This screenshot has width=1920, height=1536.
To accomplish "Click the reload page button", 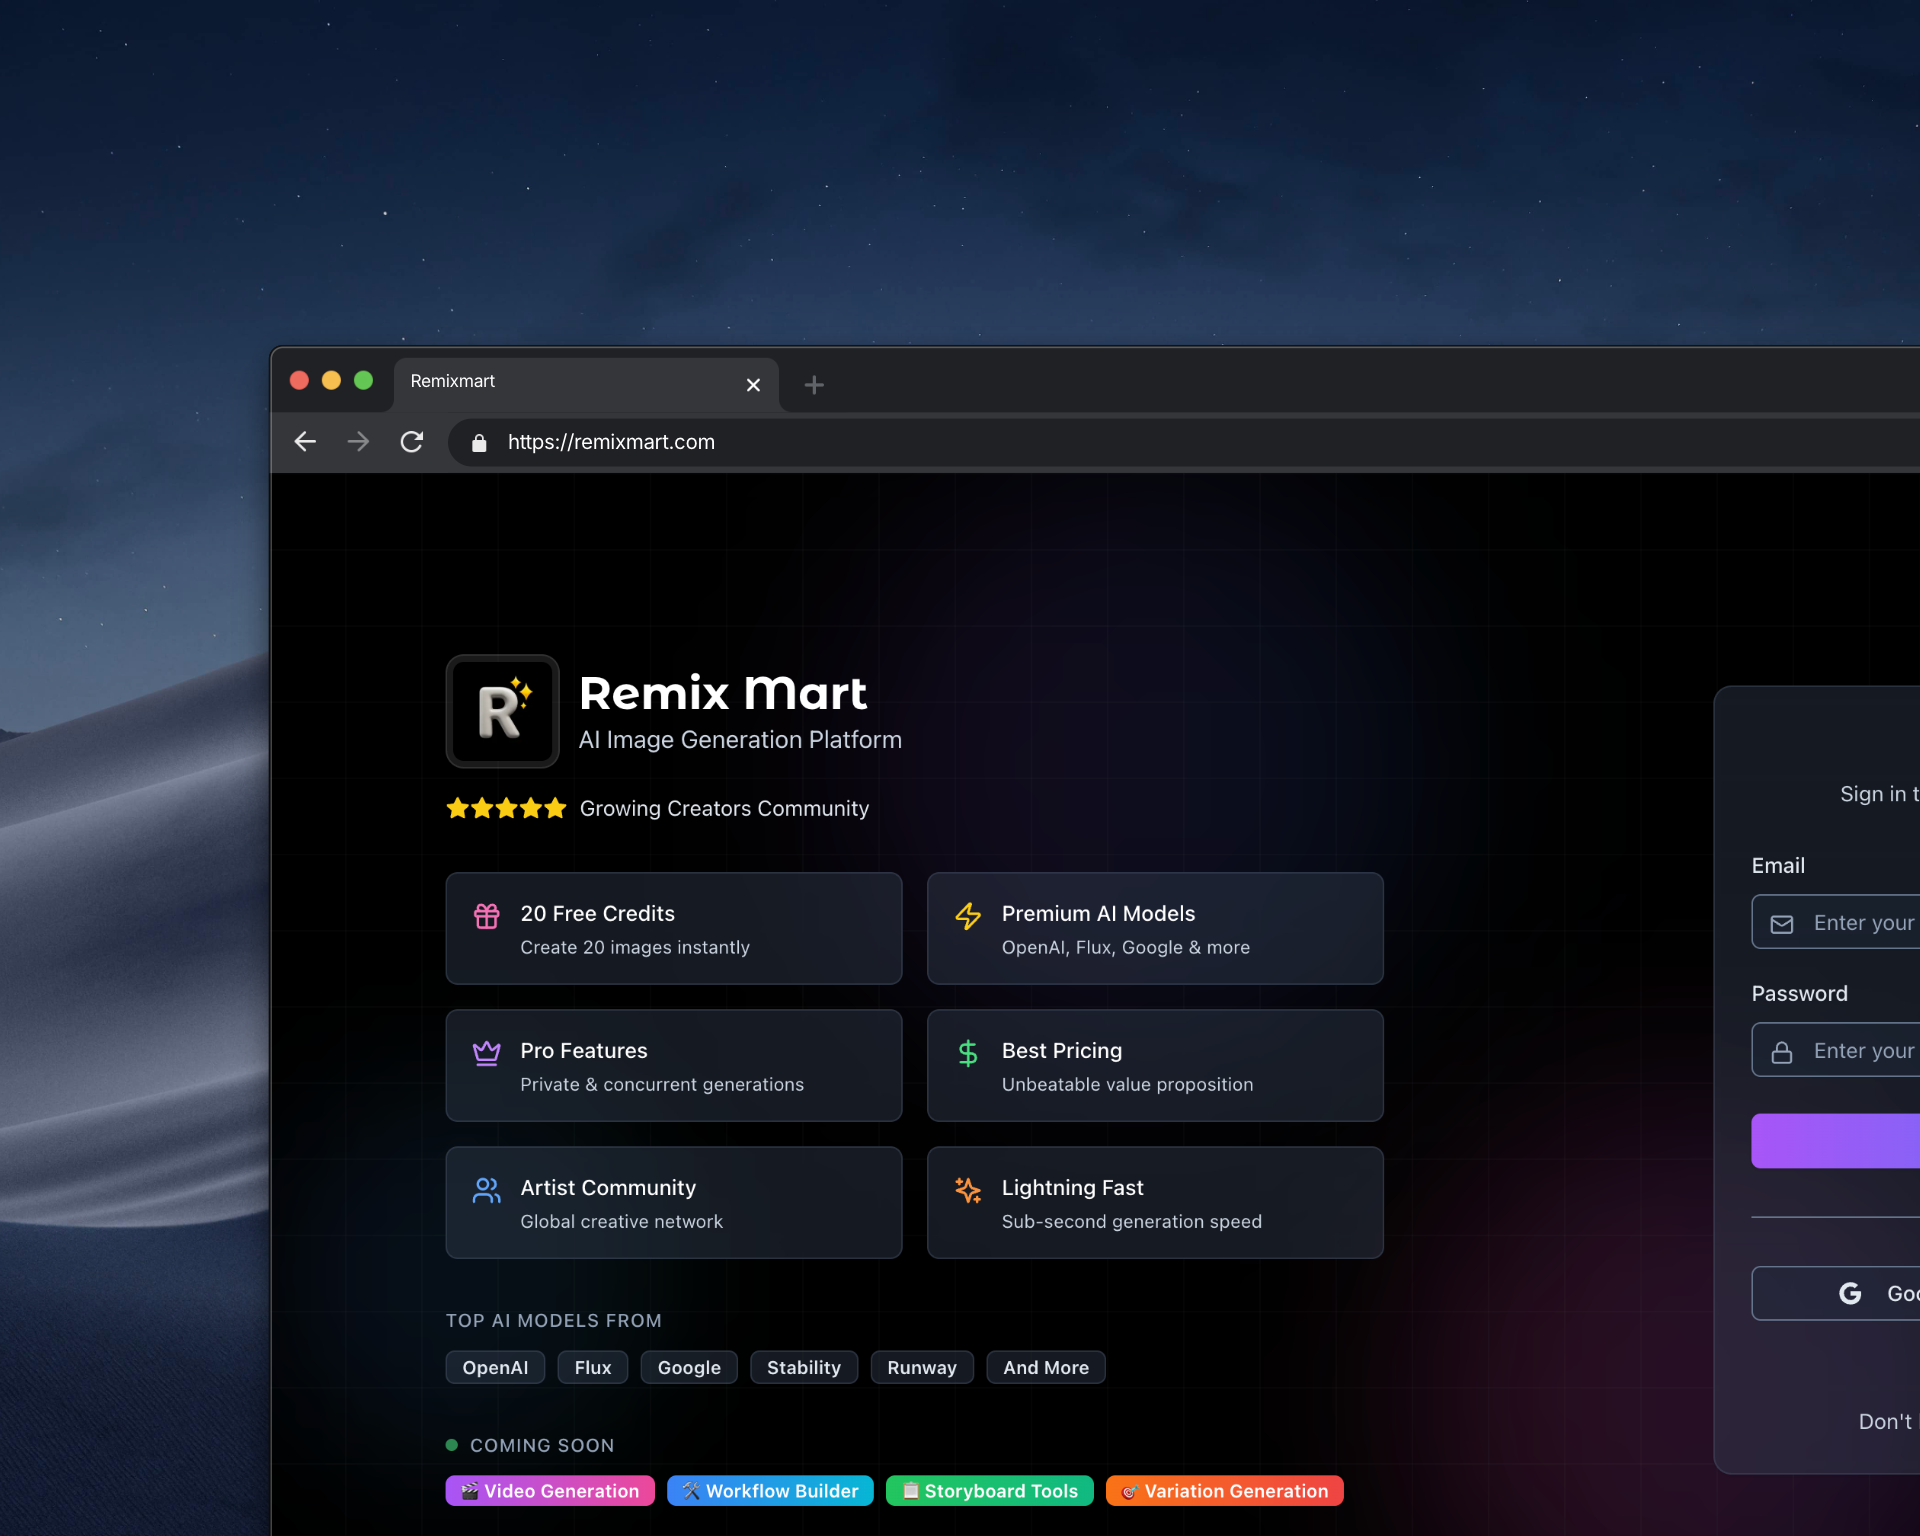I will point(412,441).
